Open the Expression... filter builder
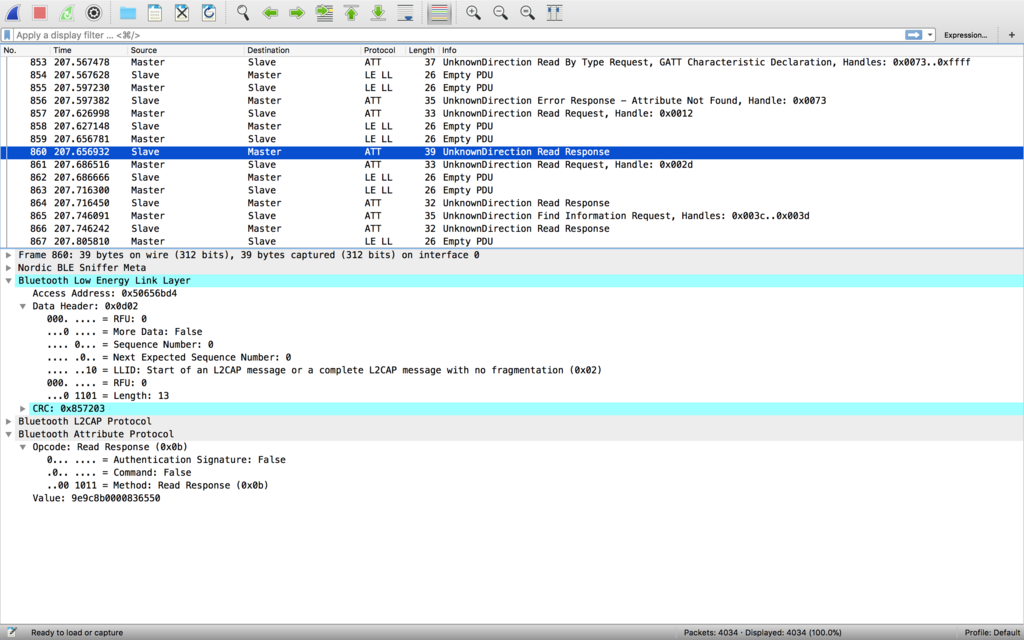 click(x=965, y=35)
